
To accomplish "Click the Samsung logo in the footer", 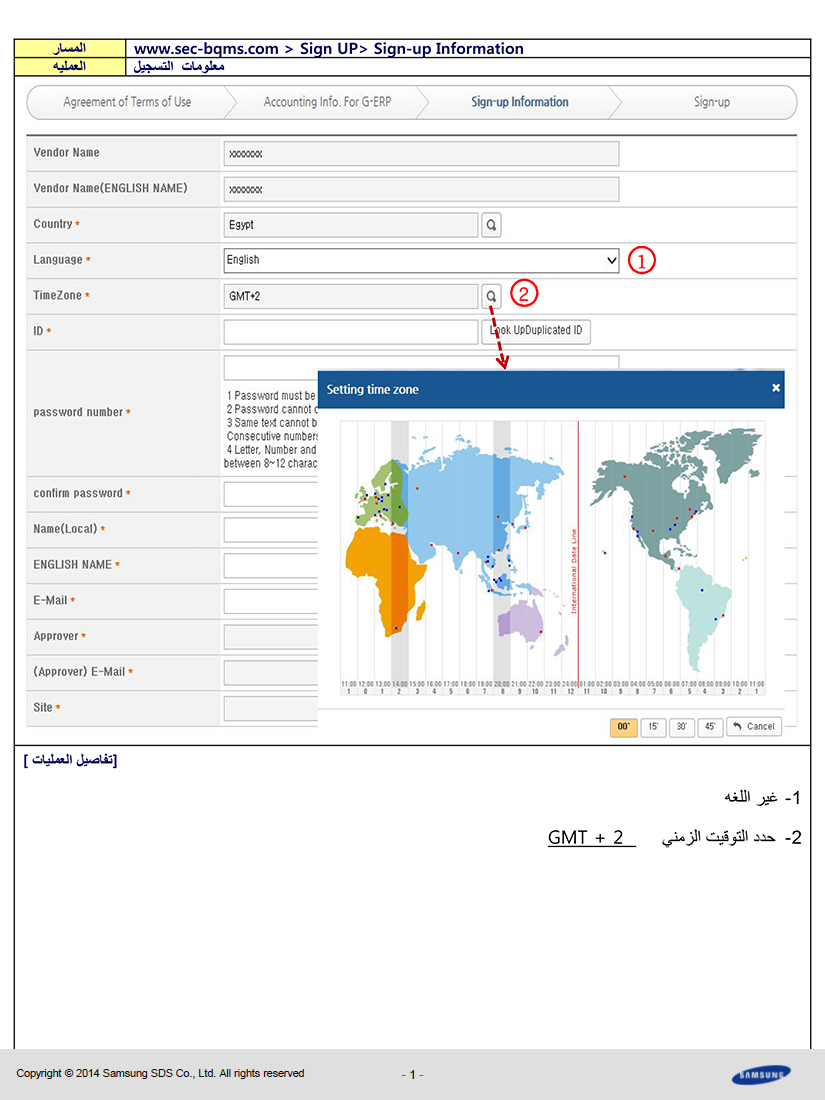I will [761, 1075].
